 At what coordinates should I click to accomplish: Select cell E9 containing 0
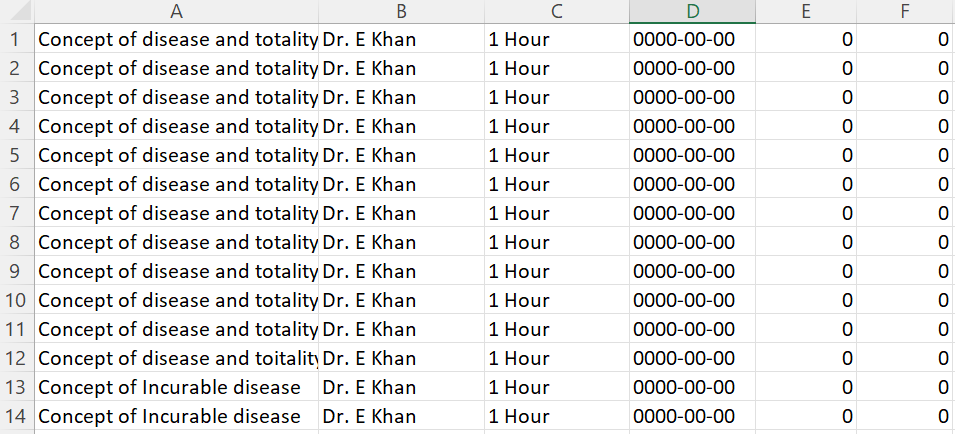tap(806, 271)
